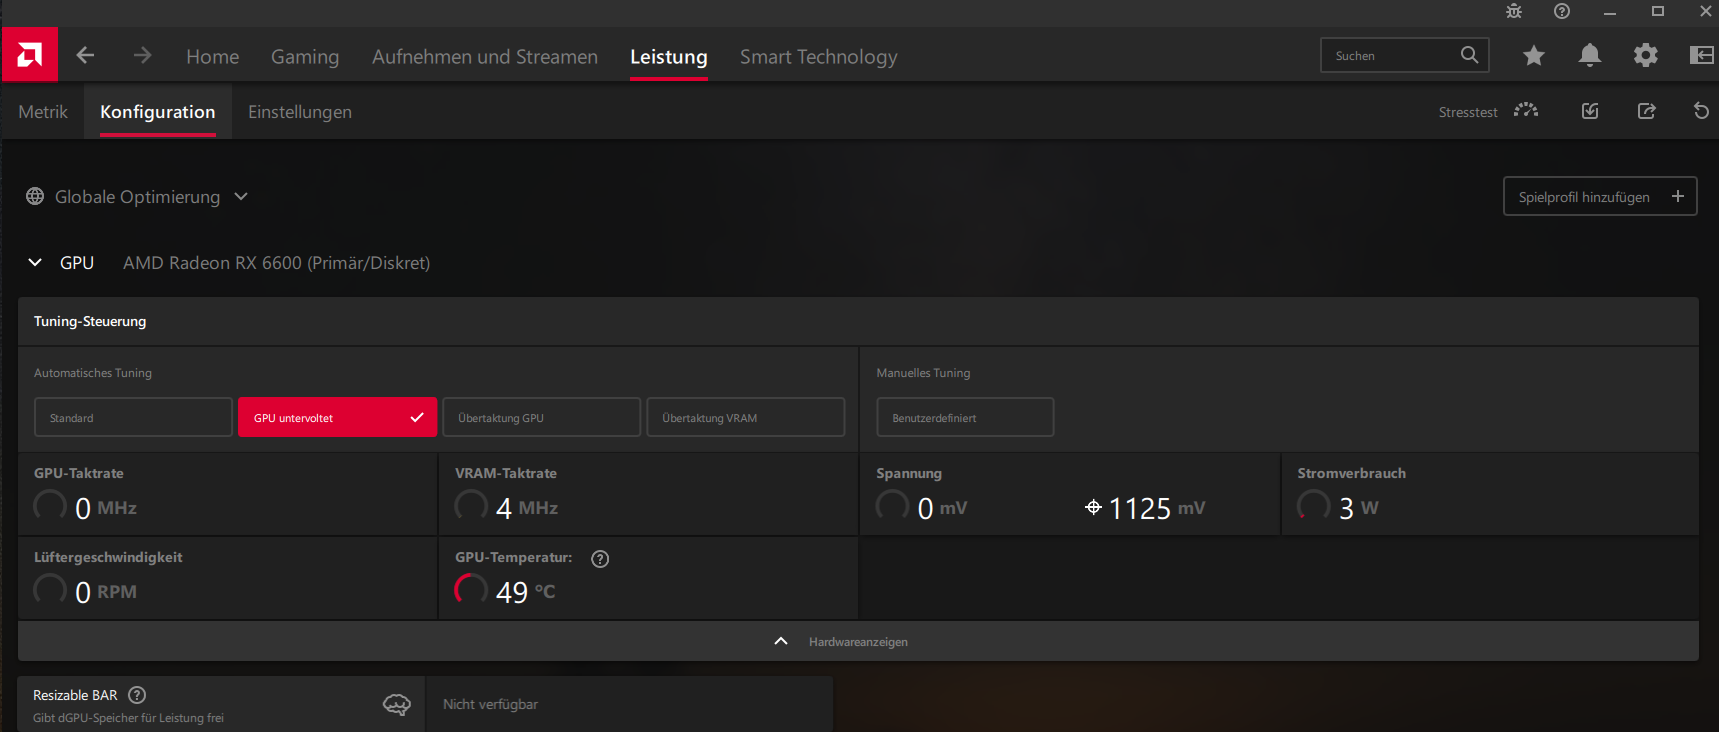
Task: Click the globe icon beside Globale Optimierung
Action: click(x=35, y=196)
